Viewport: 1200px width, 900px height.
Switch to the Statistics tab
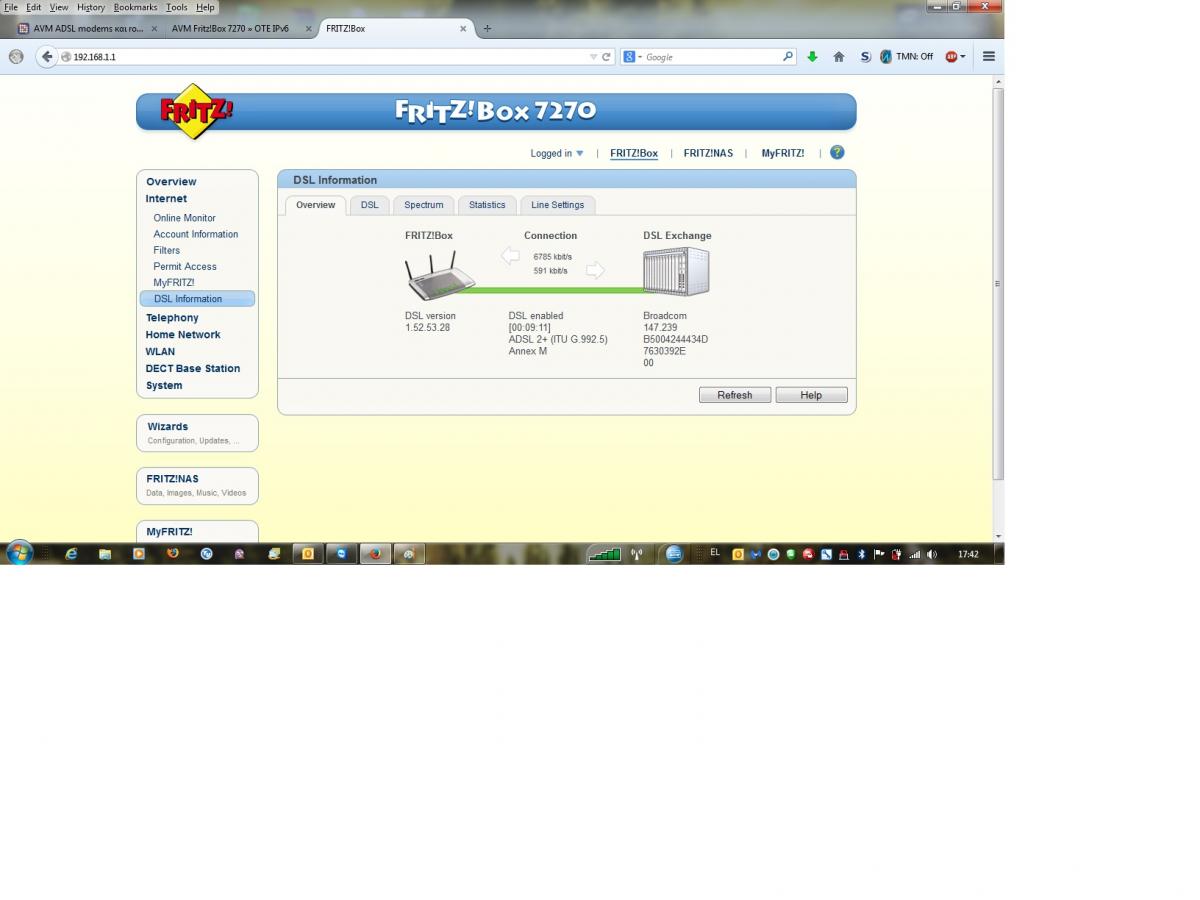[487, 205]
